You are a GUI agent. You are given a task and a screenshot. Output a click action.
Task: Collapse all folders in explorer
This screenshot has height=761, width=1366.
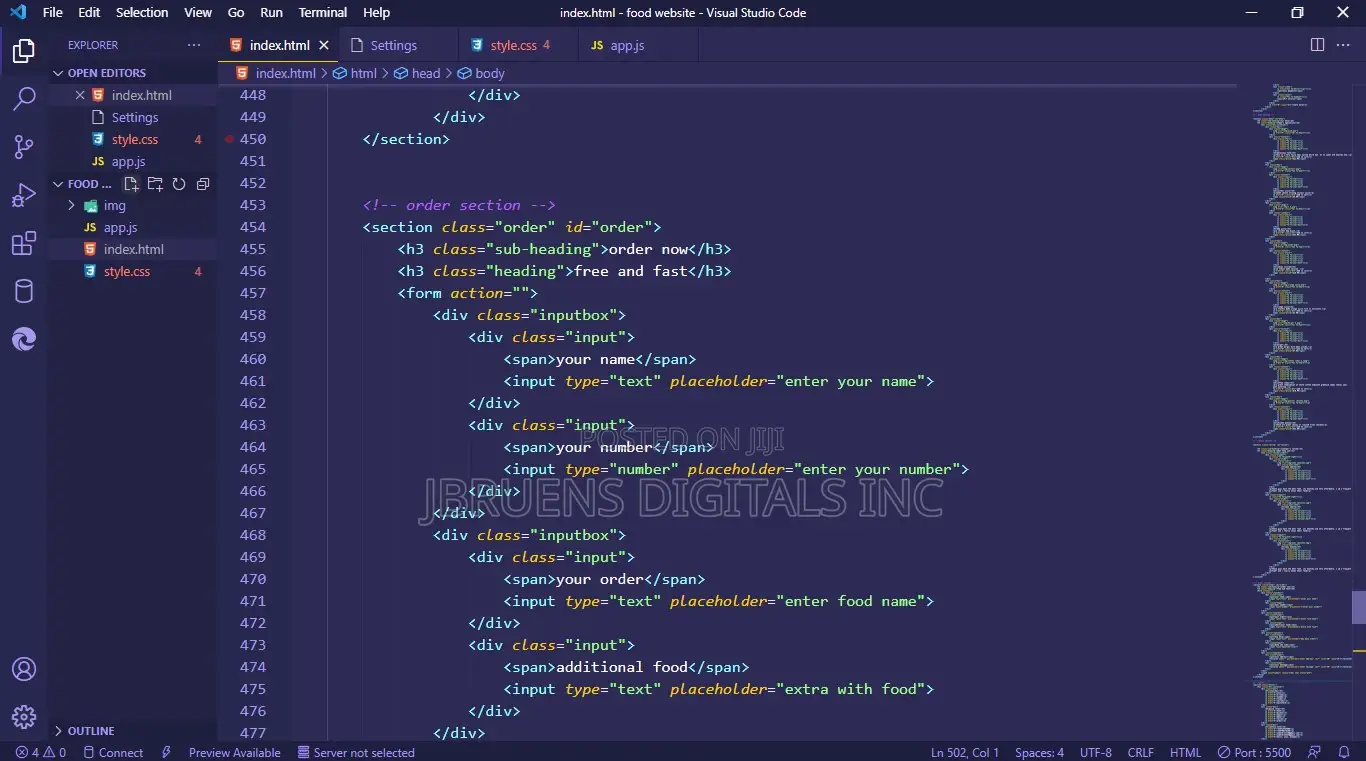tap(203, 184)
